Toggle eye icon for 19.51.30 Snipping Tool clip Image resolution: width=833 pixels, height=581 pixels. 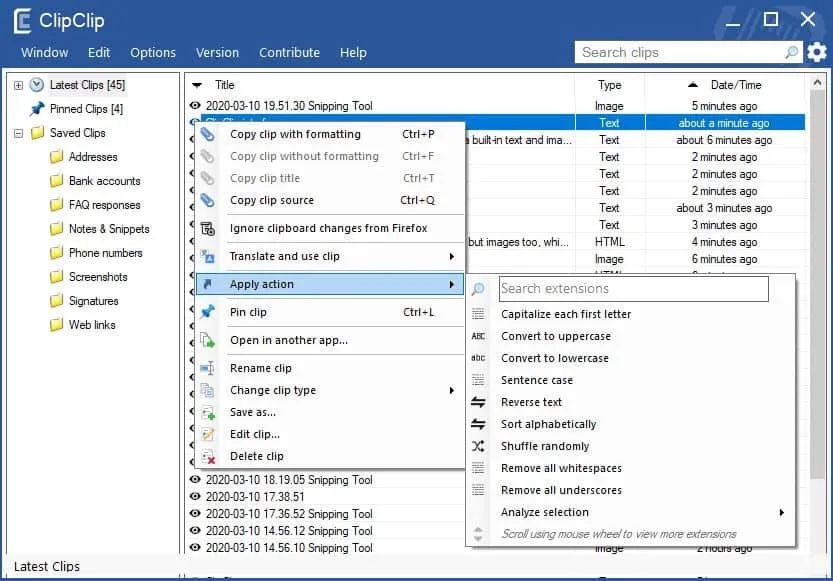195,106
